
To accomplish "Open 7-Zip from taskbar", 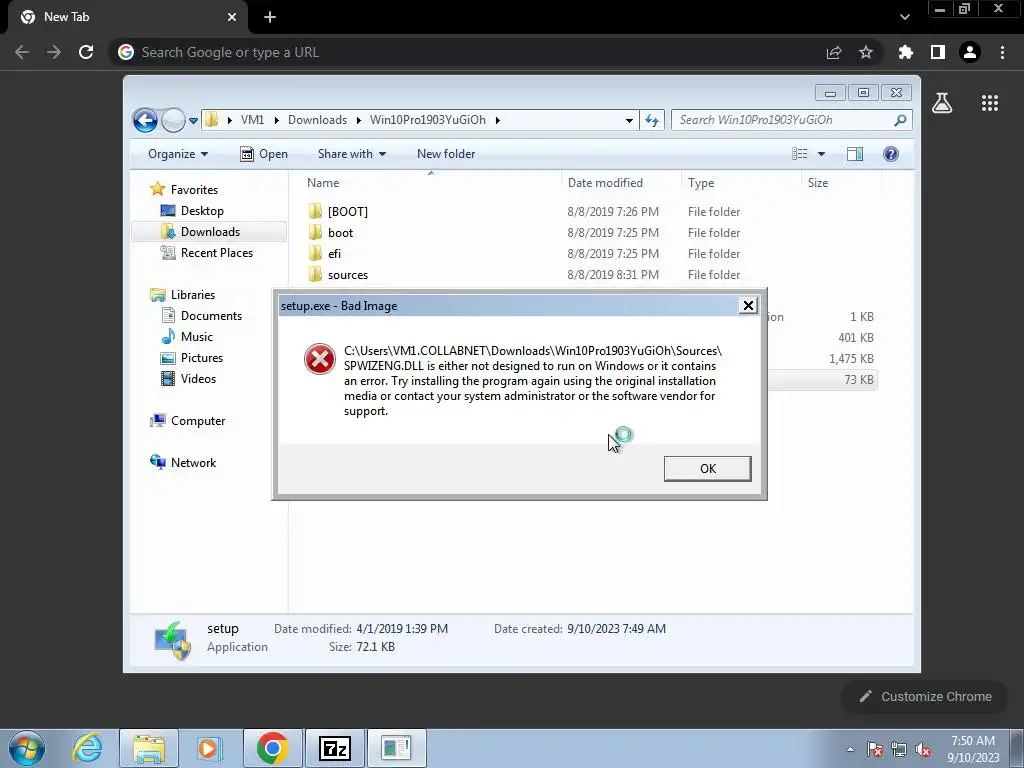I will coord(334,748).
